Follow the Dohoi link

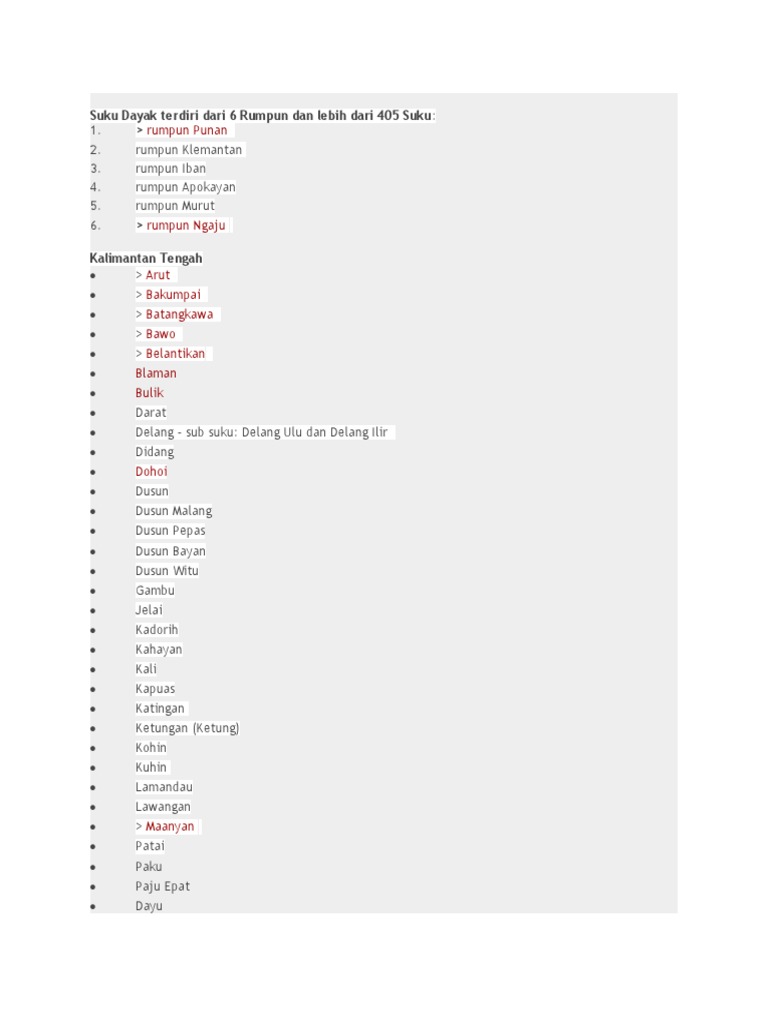(152, 472)
